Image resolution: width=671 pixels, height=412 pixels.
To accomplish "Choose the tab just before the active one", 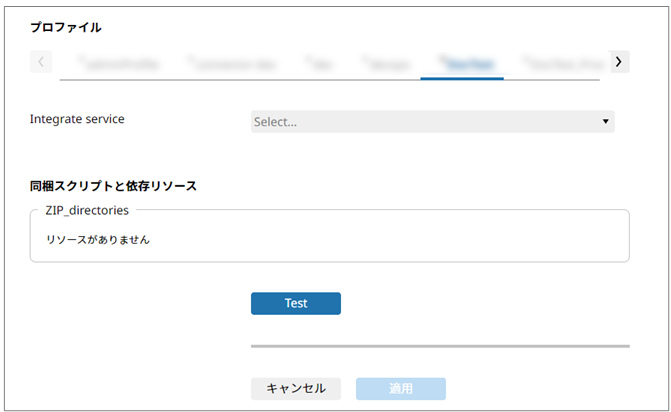I will [x=385, y=62].
